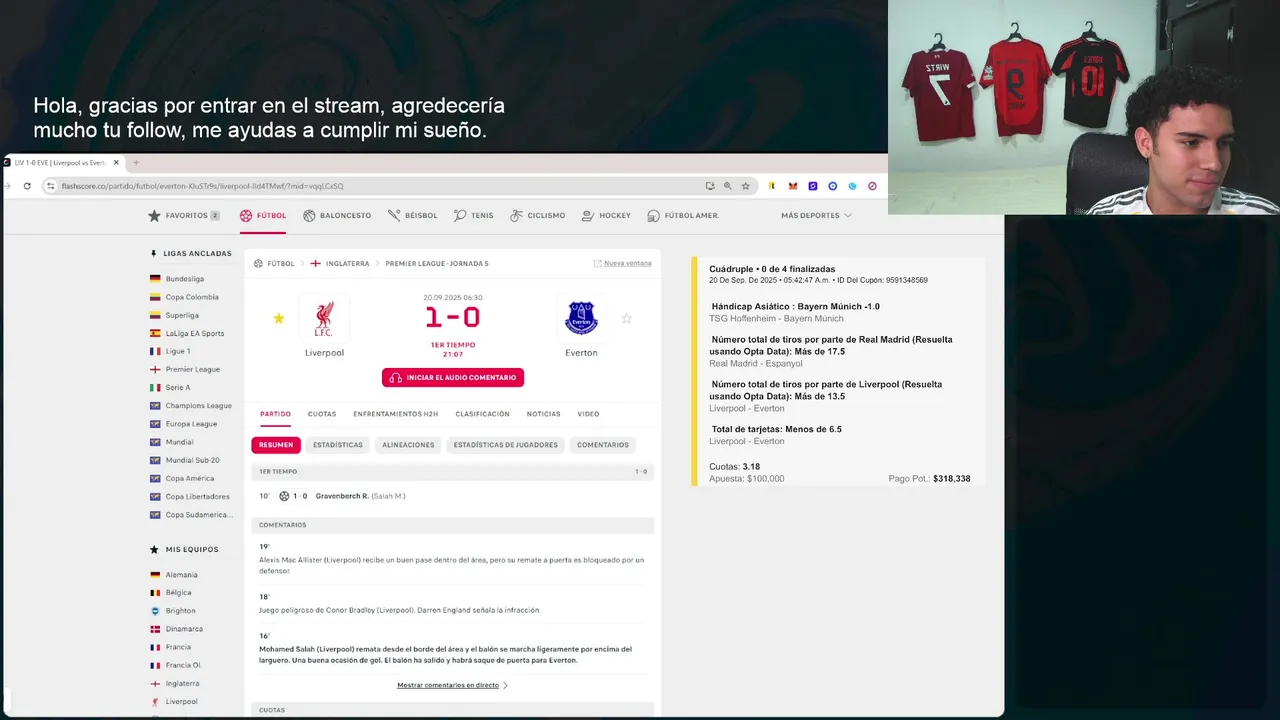The height and width of the screenshot is (720, 1280).
Task: Select the Comentarios sub-tab
Action: tap(603, 445)
